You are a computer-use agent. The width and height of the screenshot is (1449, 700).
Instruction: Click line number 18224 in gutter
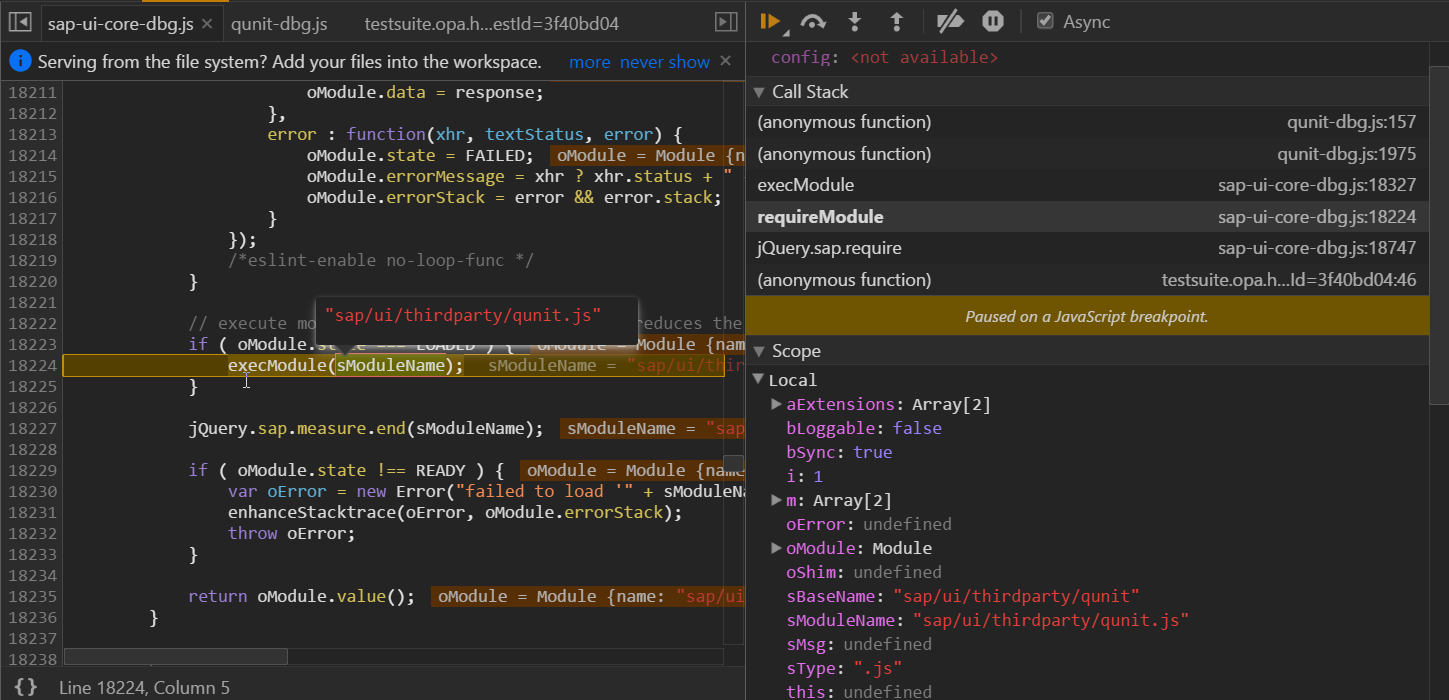31,365
